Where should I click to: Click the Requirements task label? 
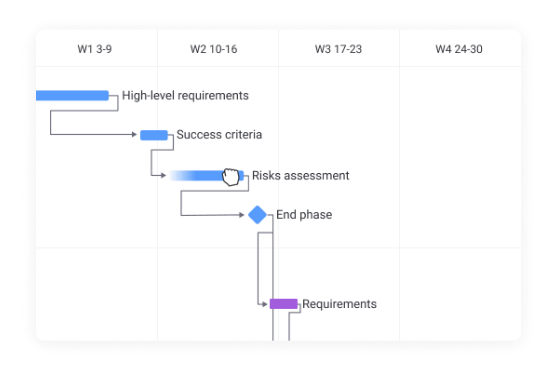340,304
